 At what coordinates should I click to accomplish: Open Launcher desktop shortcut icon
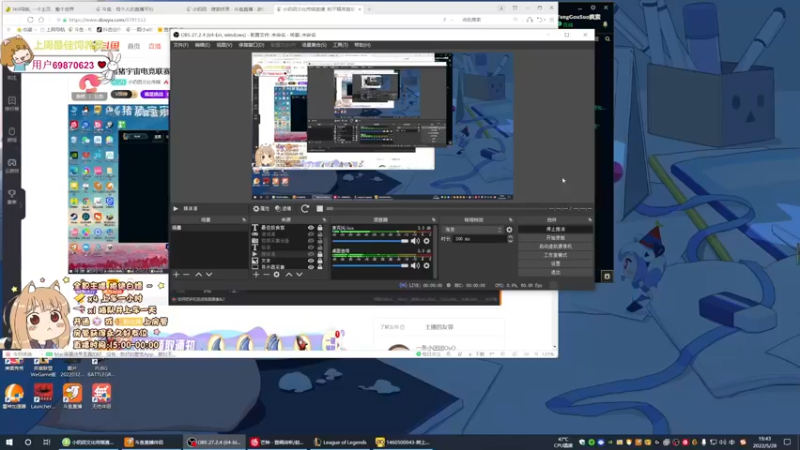pyautogui.click(x=43, y=396)
